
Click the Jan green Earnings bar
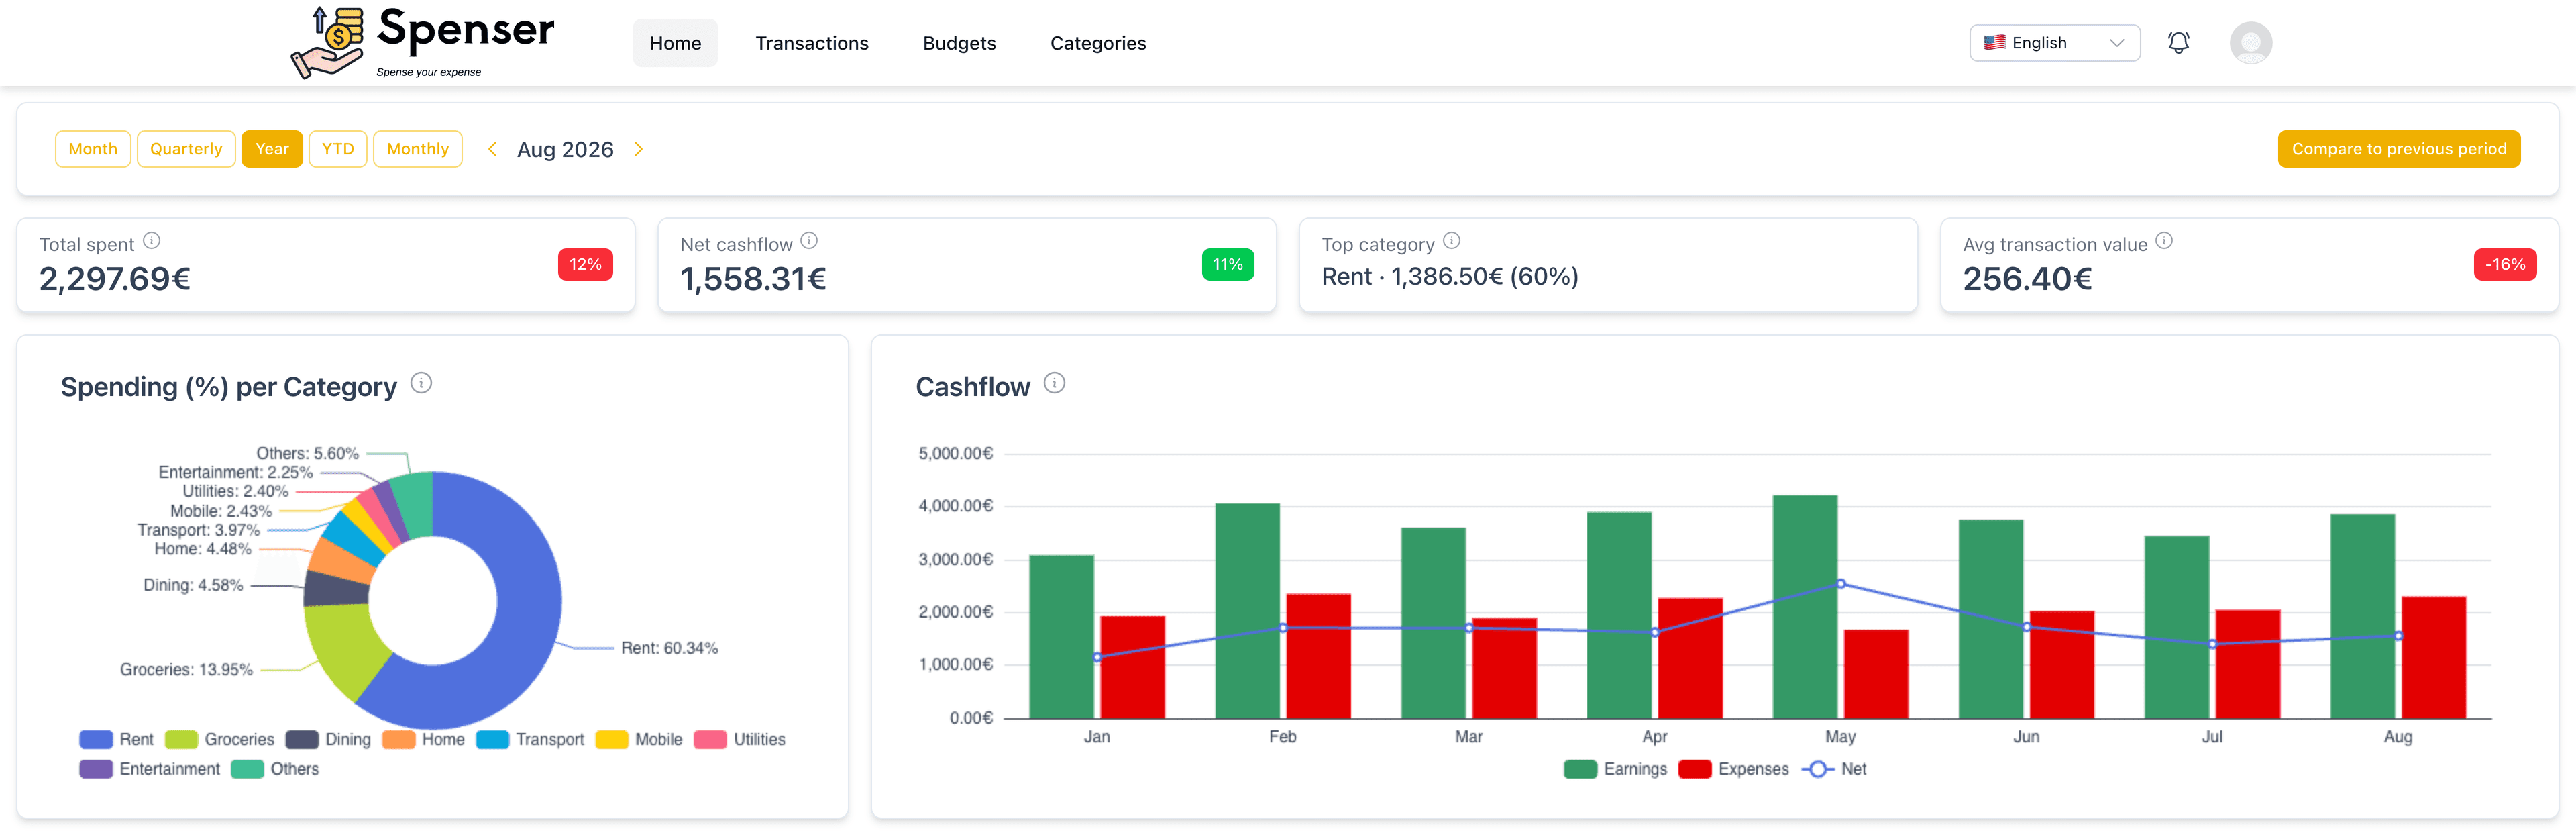click(1061, 637)
